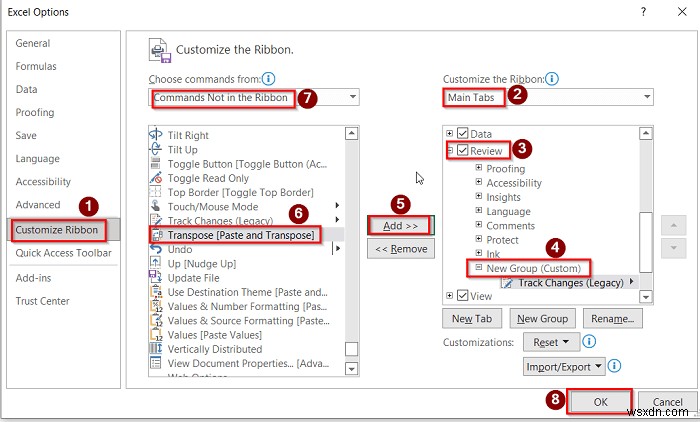Click info icon next to Import/Export
This screenshot has width=700, height=422.
614,366
